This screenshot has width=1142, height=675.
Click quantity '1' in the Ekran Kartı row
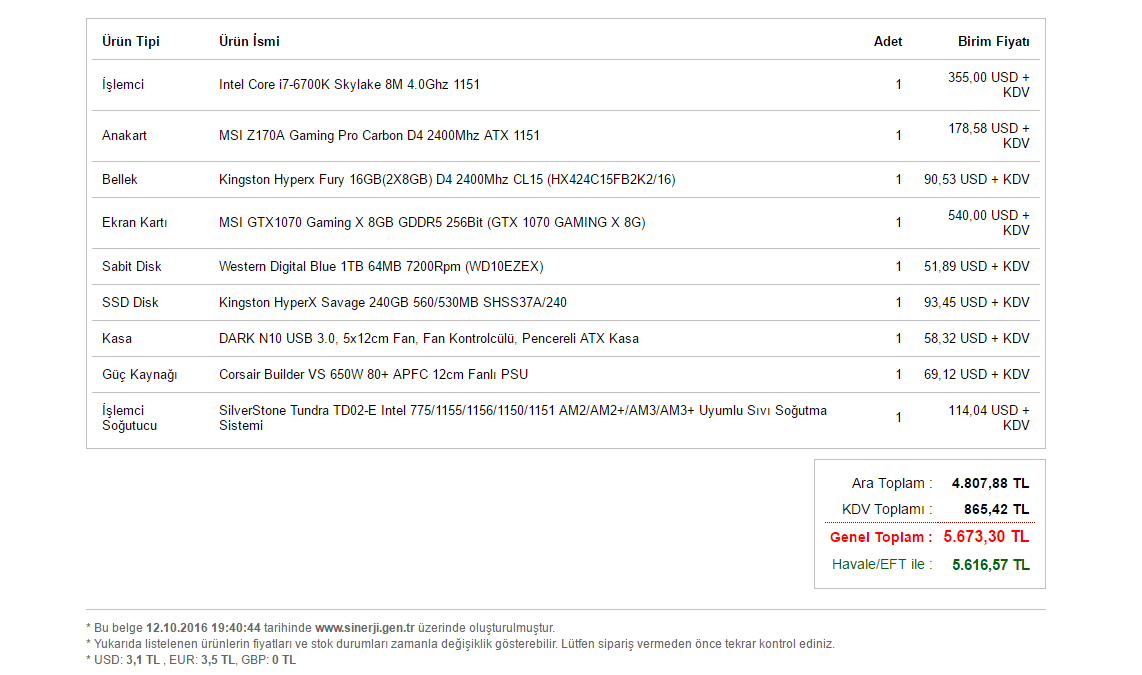point(899,222)
